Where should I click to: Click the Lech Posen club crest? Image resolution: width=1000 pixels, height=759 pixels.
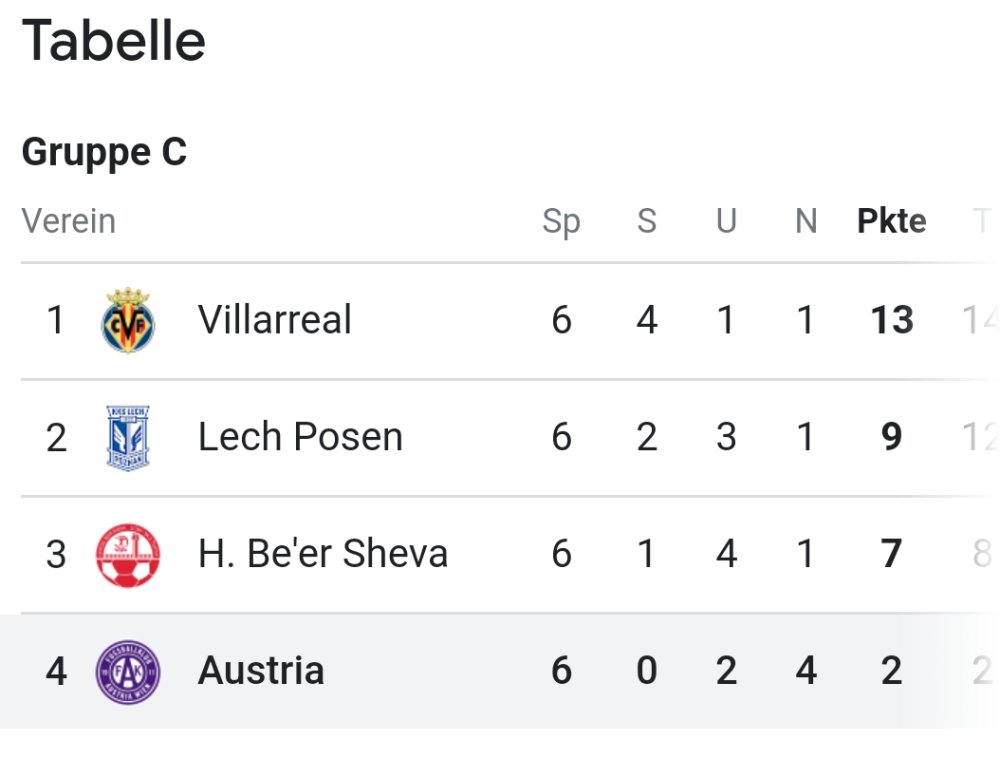pyautogui.click(x=128, y=437)
